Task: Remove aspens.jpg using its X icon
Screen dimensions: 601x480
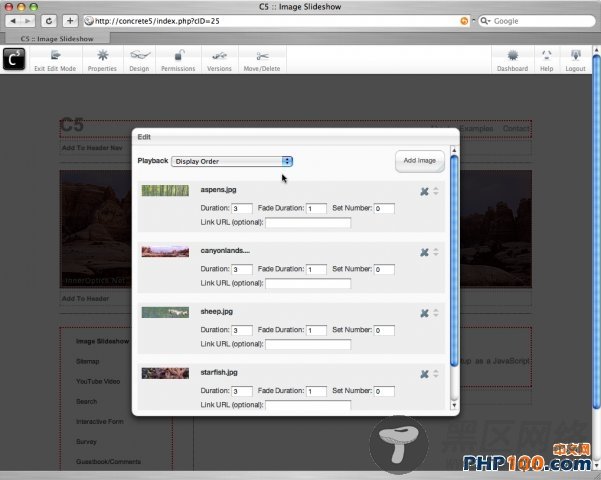Action: [424, 192]
